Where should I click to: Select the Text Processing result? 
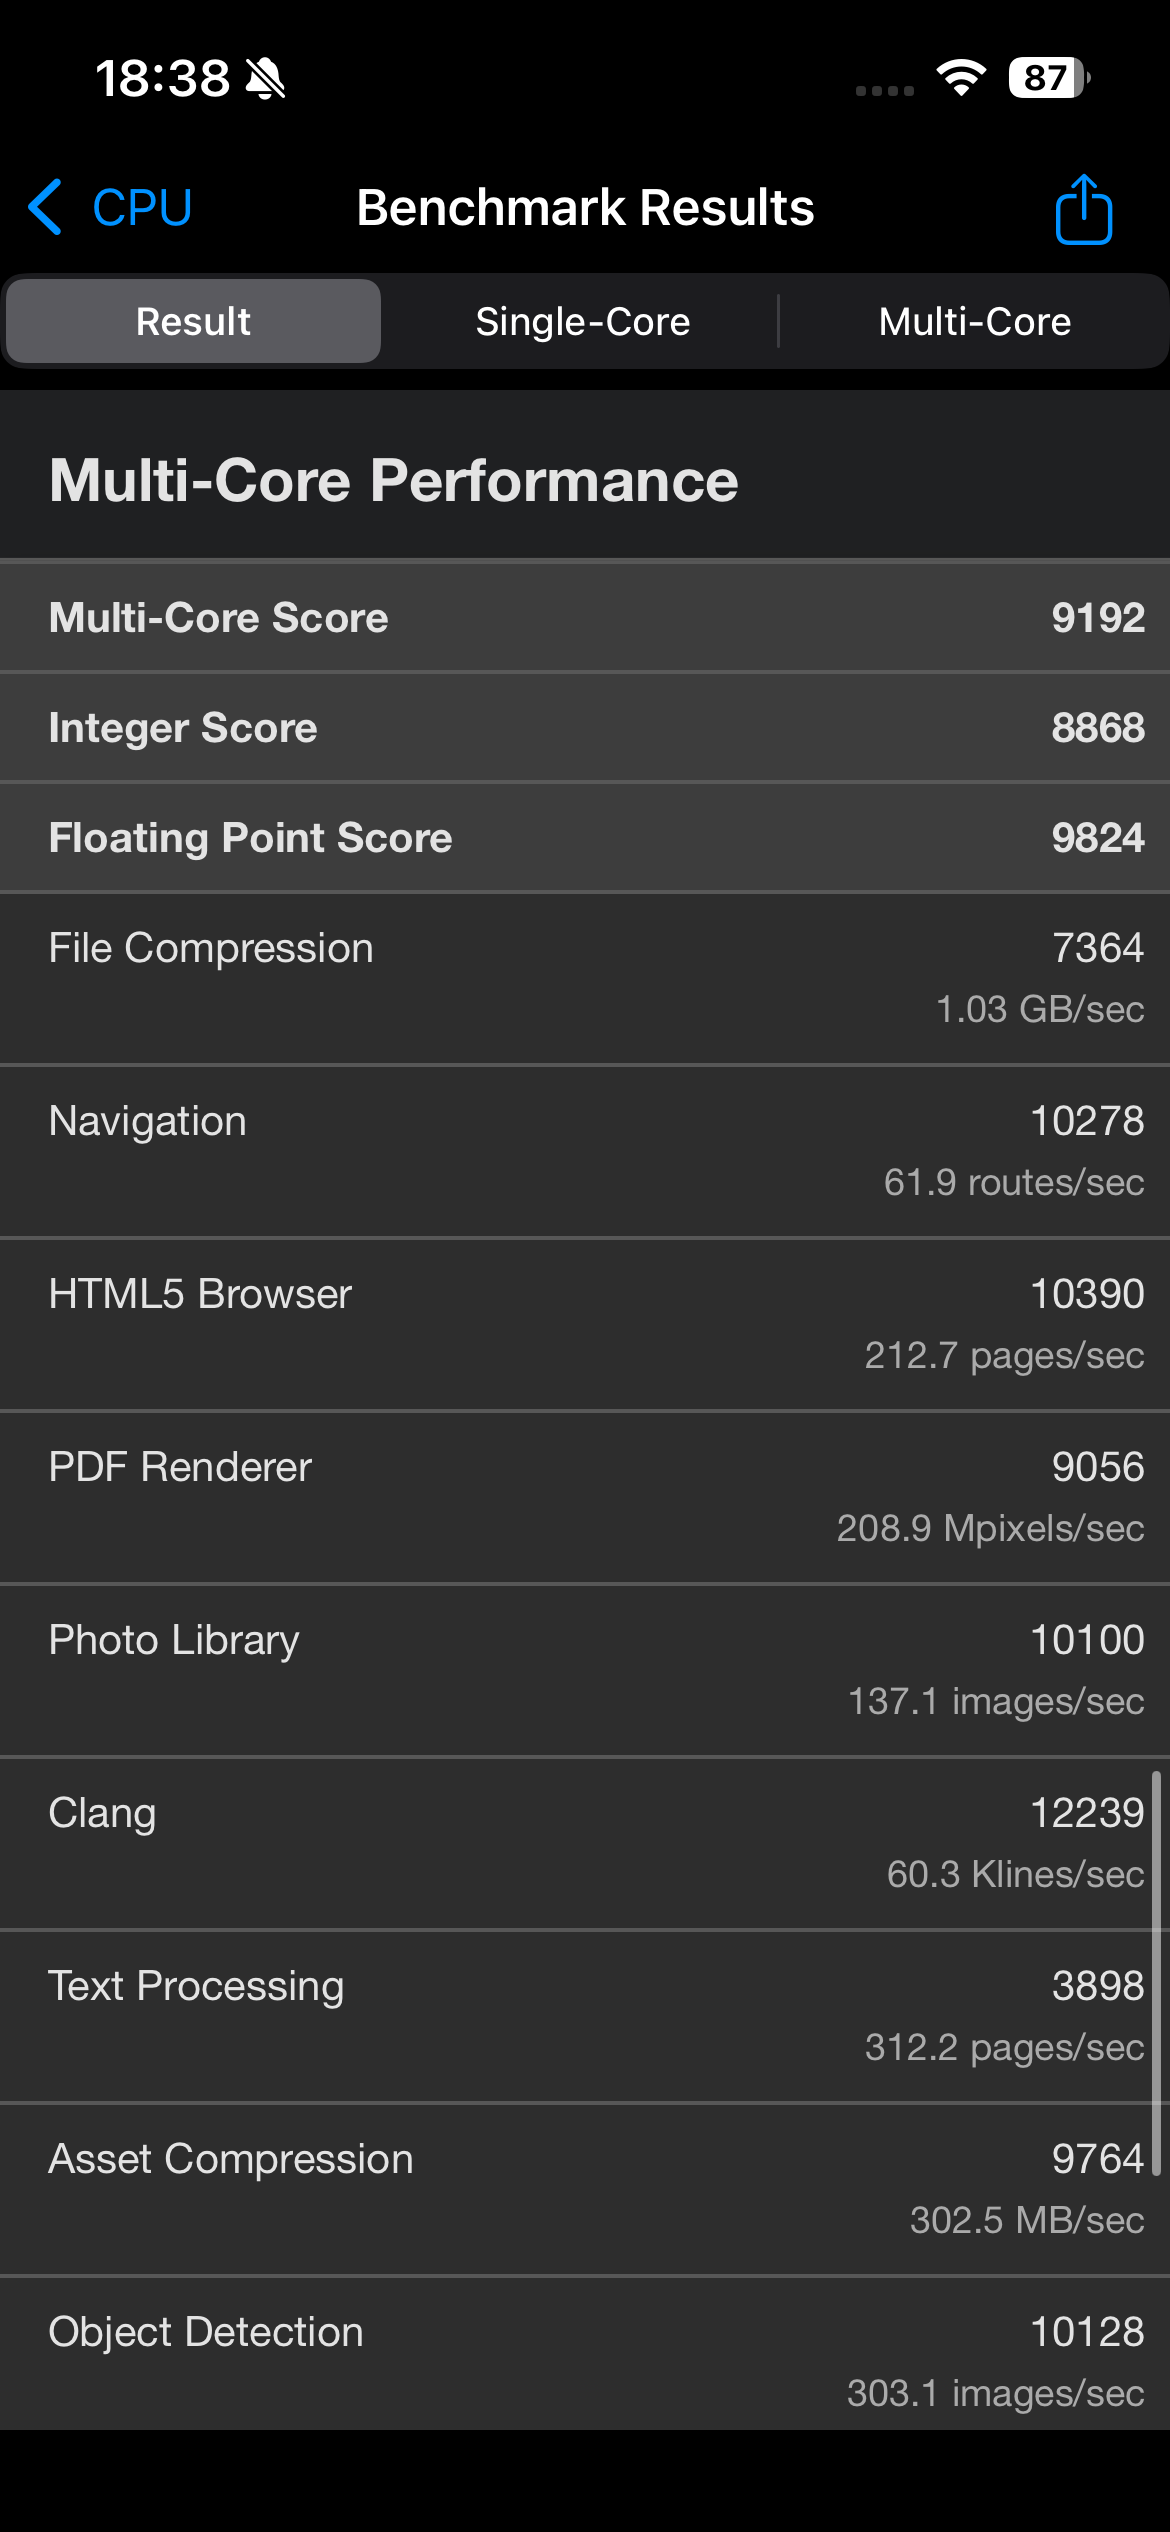(585, 2015)
